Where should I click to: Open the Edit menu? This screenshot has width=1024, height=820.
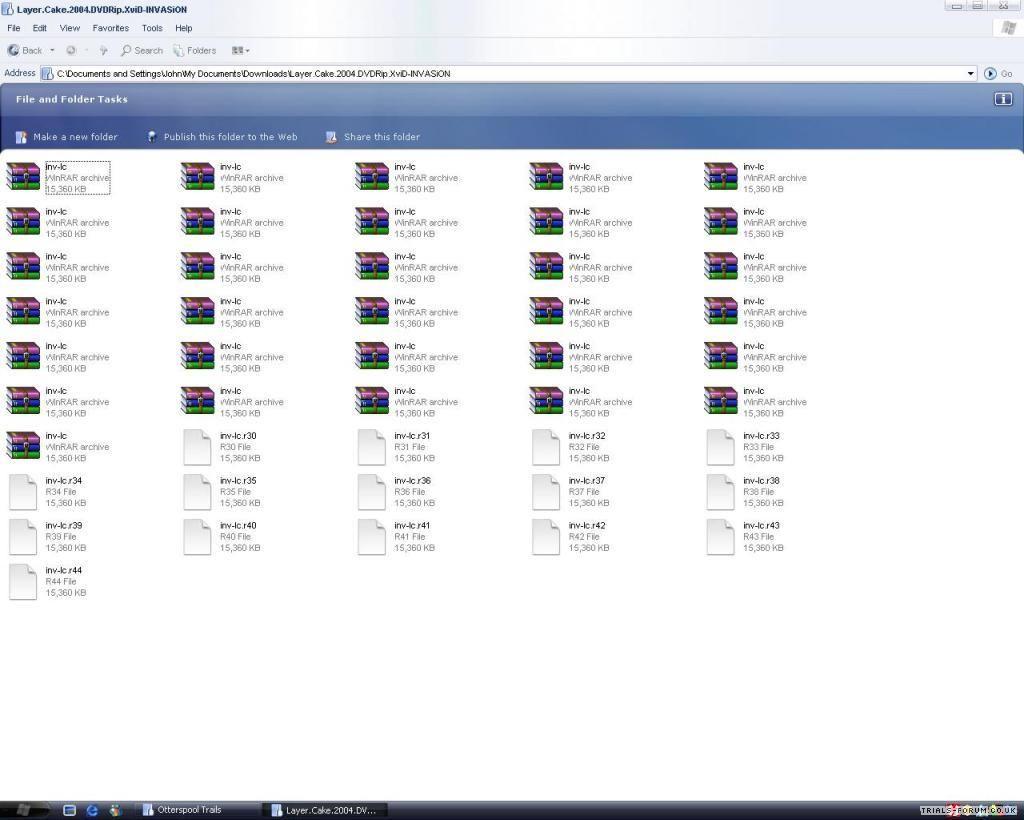coord(40,28)
